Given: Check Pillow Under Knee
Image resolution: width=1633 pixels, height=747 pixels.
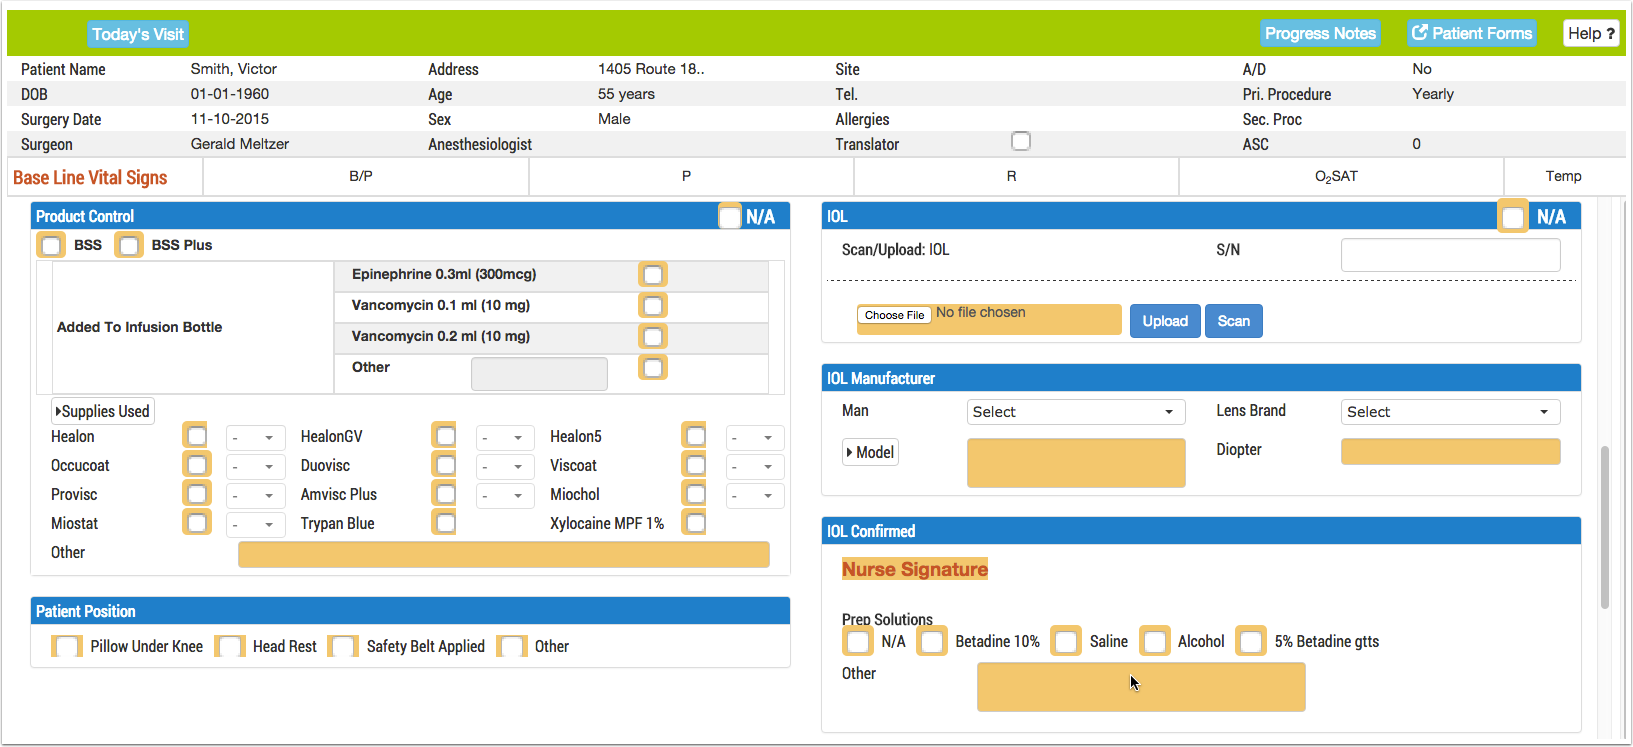Looking at the screenshot, I should click(68, 646).
